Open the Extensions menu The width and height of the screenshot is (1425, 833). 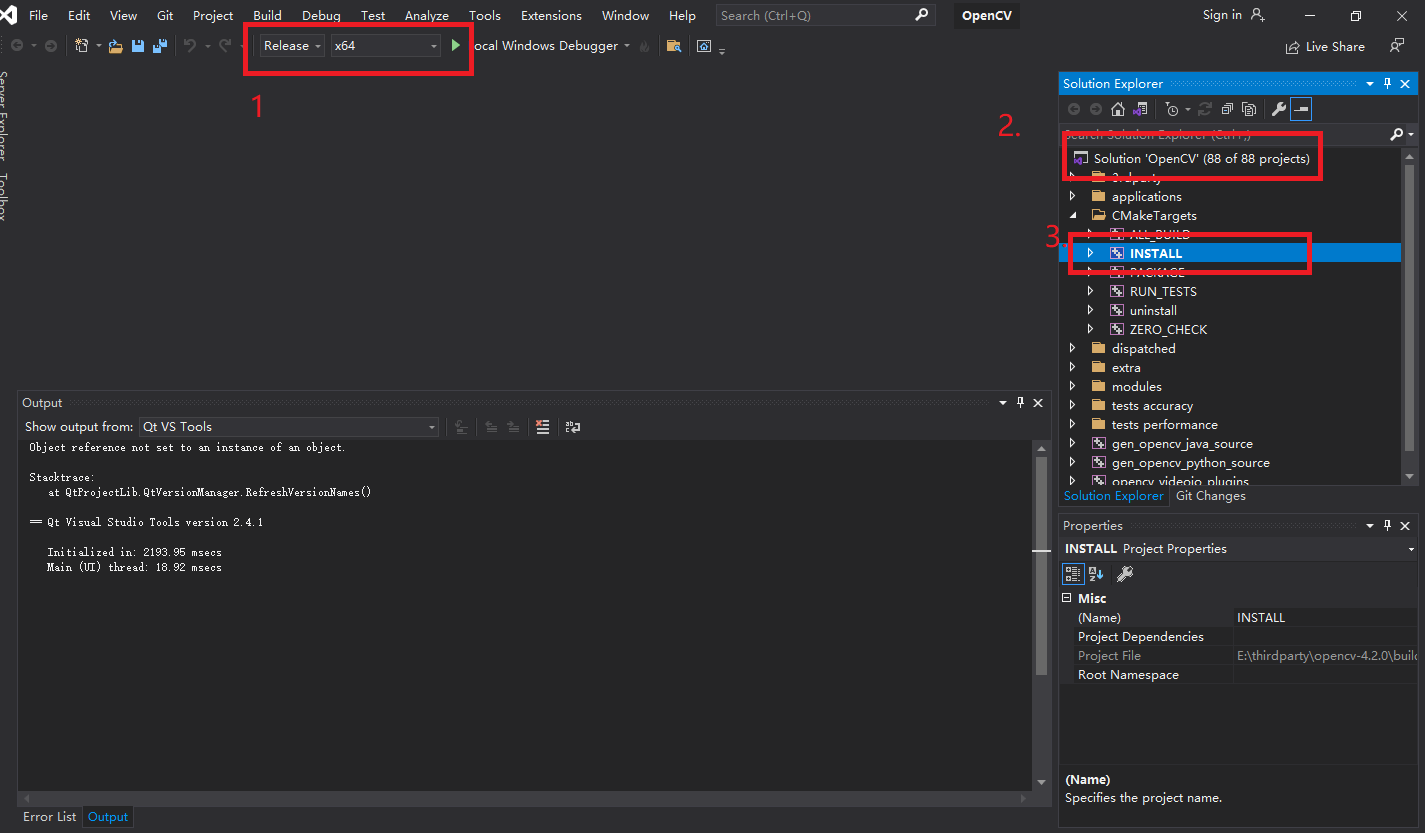click(x=551, y=15)
